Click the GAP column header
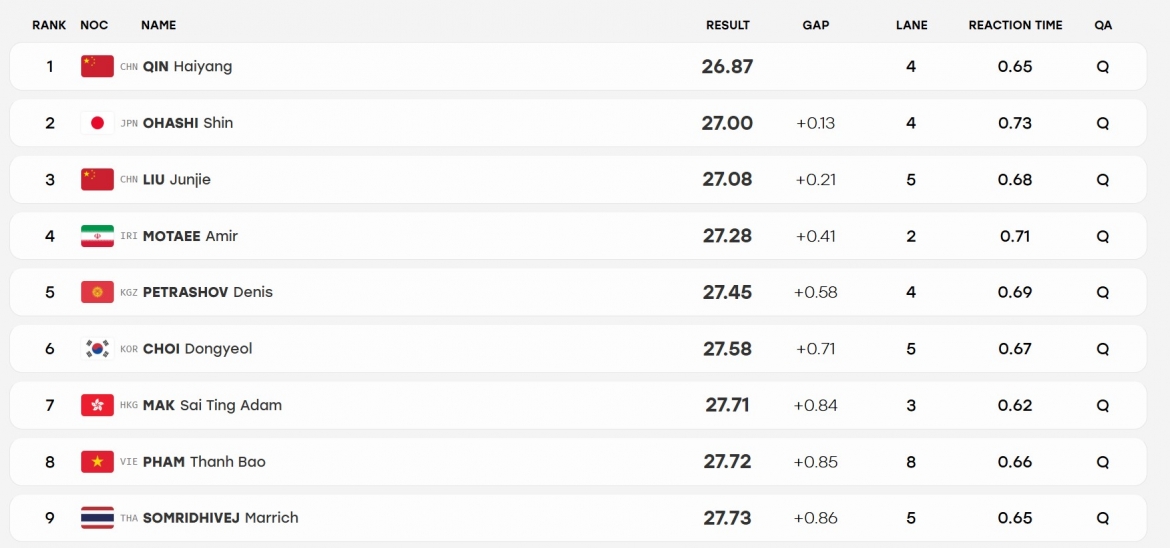Screen dimensions: 1170x548 coord(816,25)
